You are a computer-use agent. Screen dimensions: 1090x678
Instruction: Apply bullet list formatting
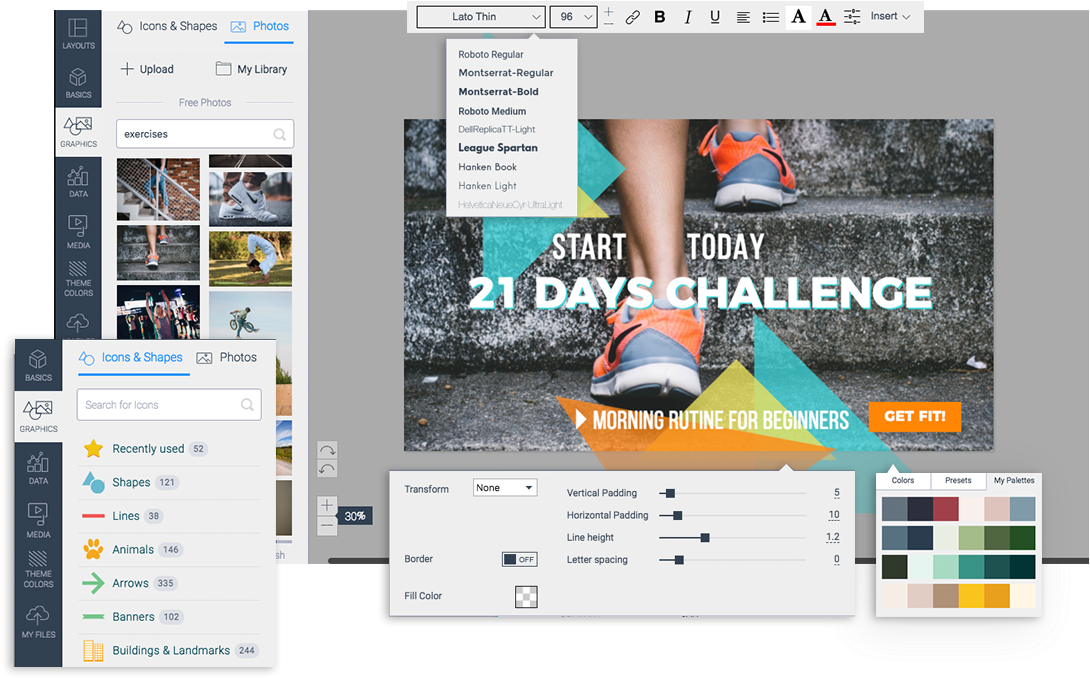(770, 17)
